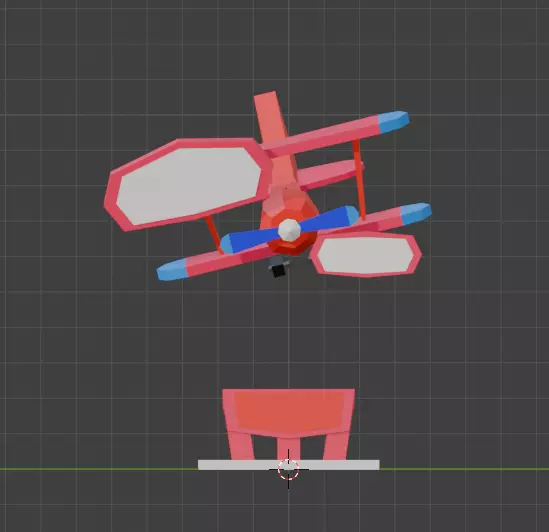The image size is (549, 532).
Task: Click the 3D cursor at the origin
Action: [x=288, y=469]
